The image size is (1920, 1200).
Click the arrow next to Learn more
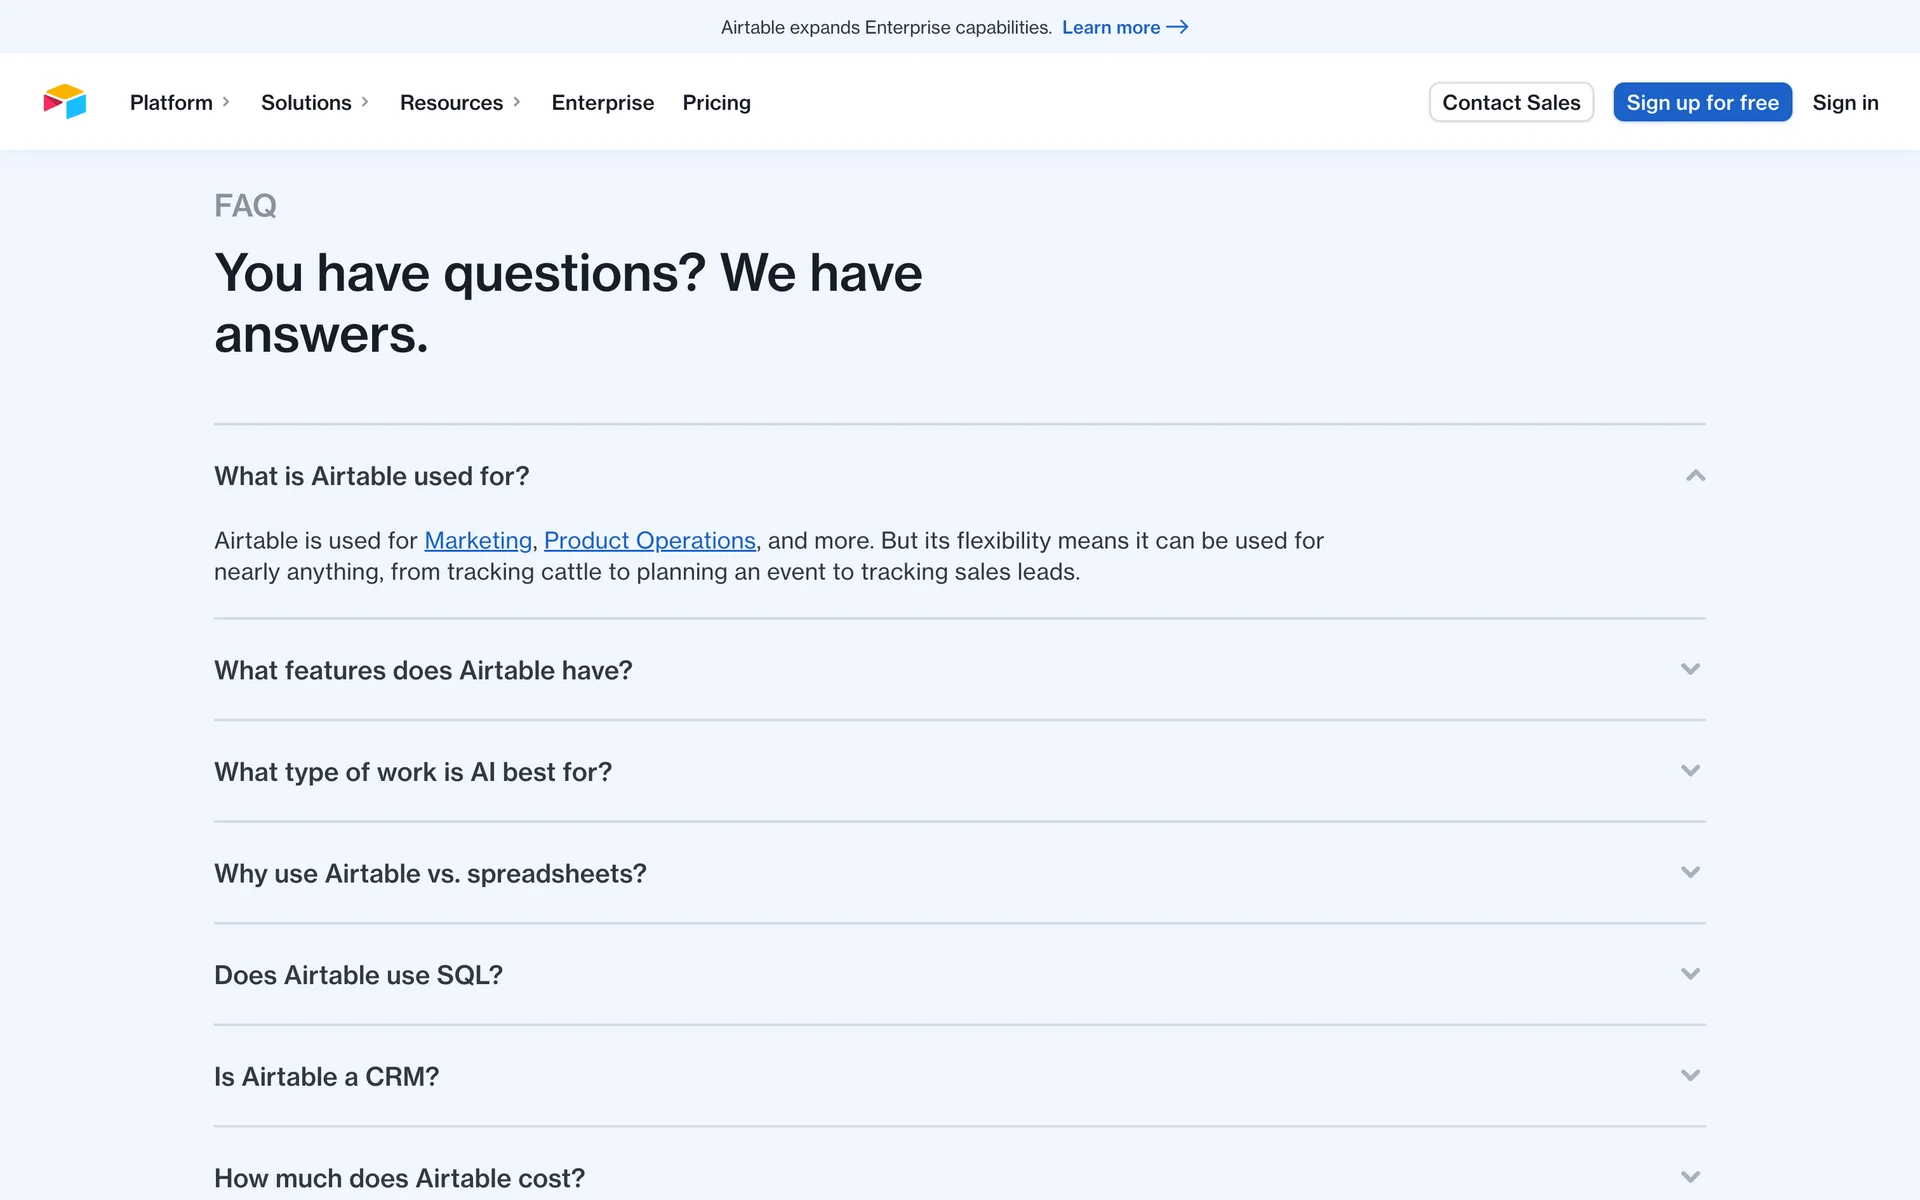1177,27
